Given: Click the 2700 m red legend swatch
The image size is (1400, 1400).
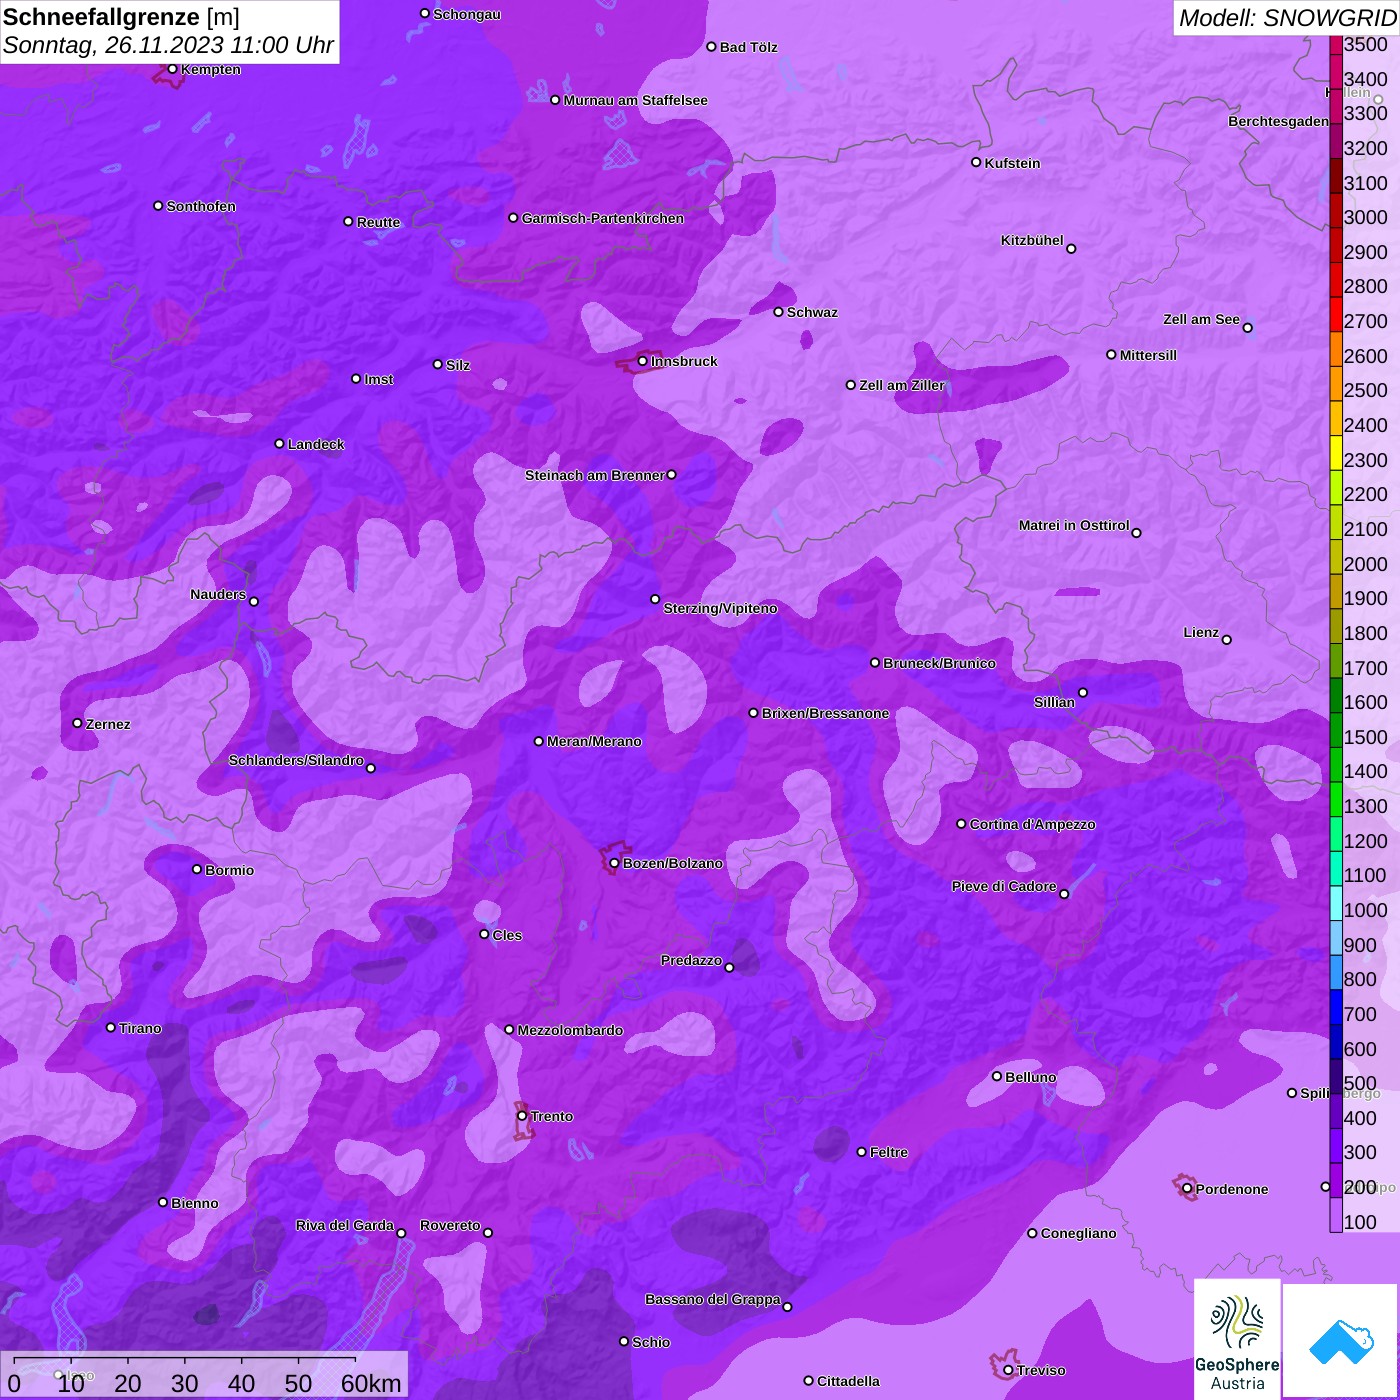Looking at the screenshot, I should pyautogui.click(x=1336, y=314).
